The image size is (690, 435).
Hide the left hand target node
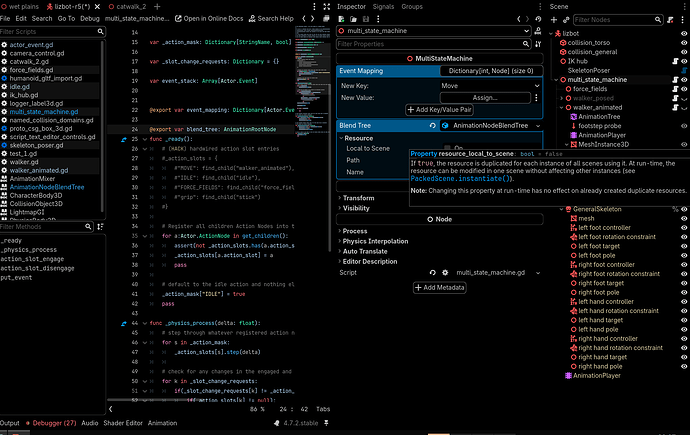pyautogui.click(x=684, y=320)
